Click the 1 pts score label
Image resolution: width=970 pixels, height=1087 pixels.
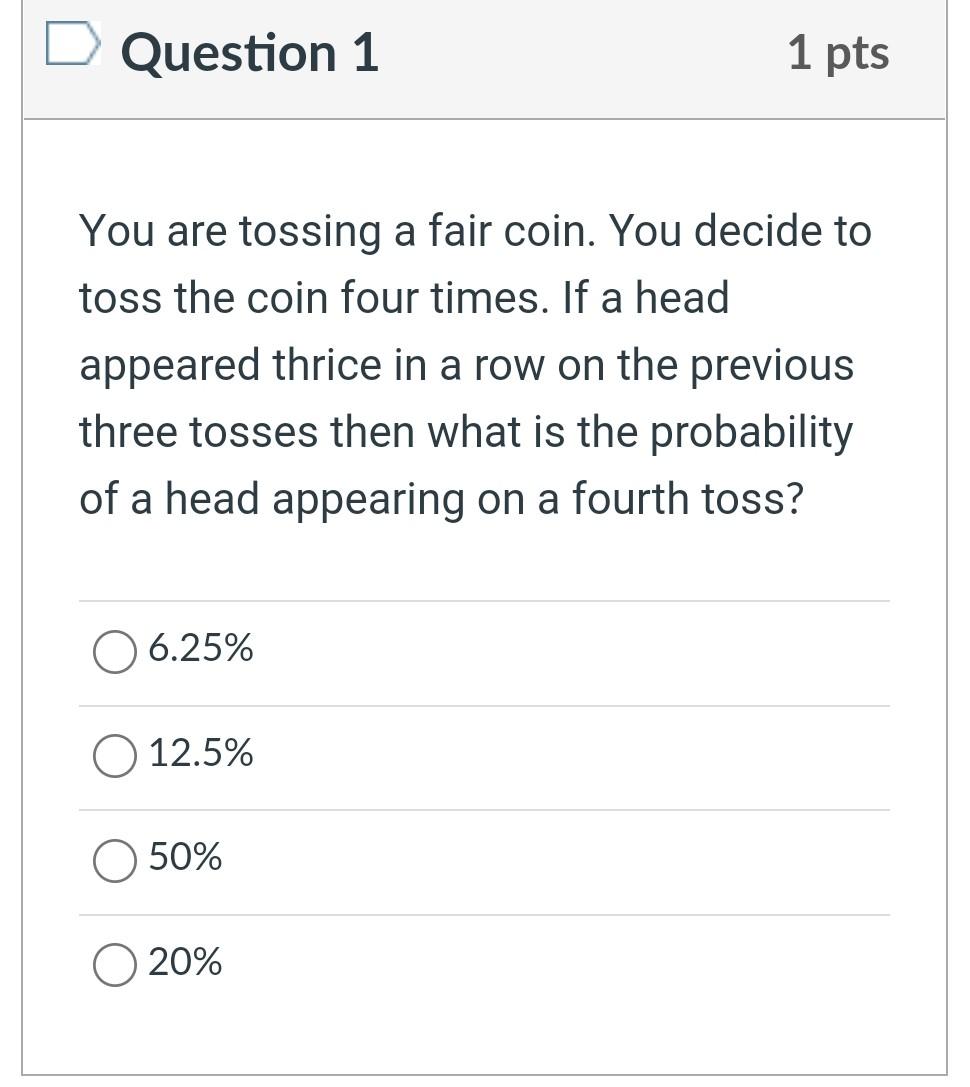[x=838, y=53]
